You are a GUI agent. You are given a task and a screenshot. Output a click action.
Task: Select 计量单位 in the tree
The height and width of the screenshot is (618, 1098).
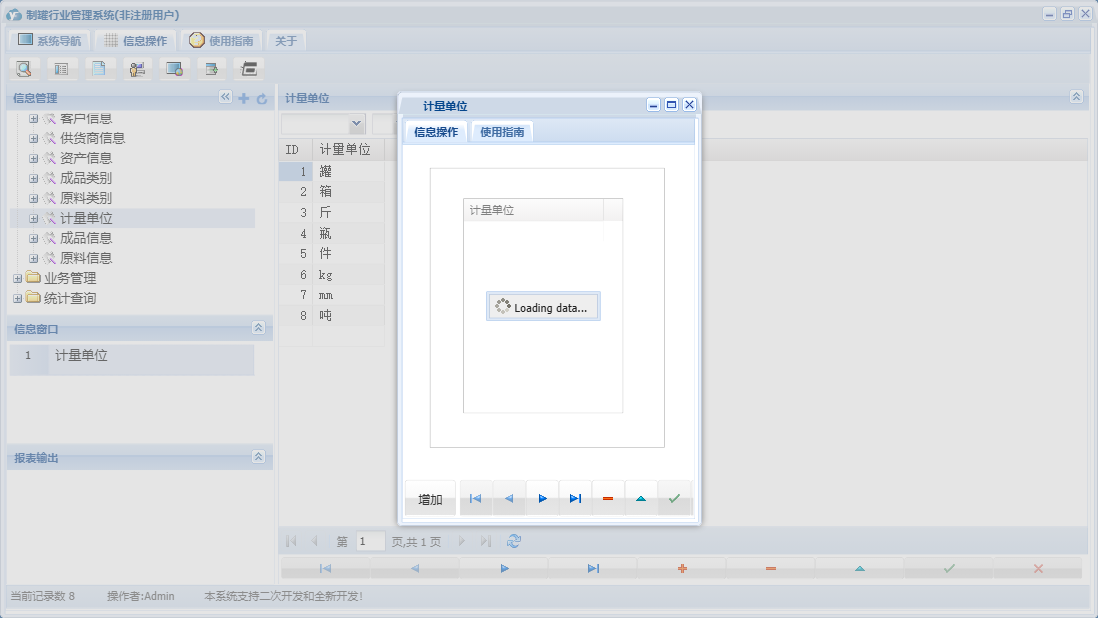[86, 218]
